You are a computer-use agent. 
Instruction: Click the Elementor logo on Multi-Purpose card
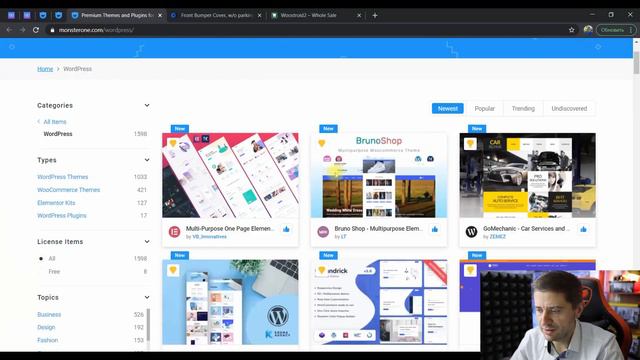[174, 232]
